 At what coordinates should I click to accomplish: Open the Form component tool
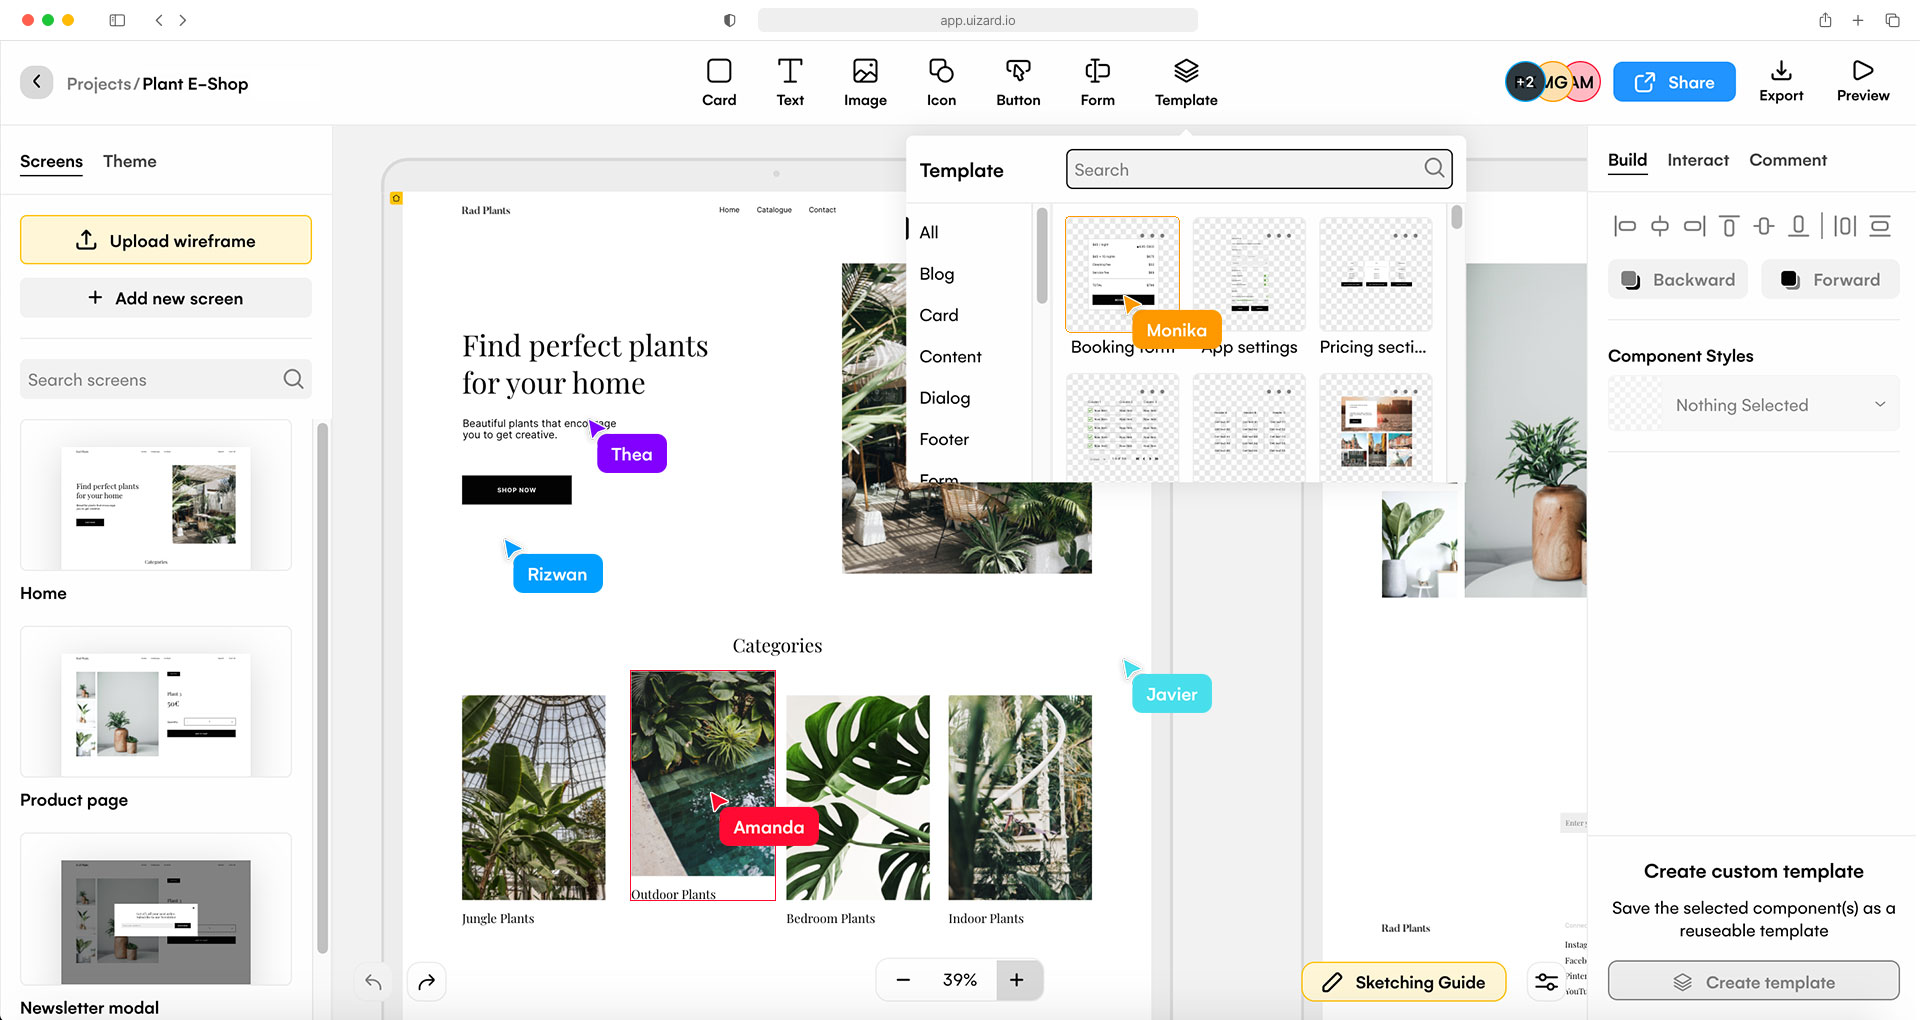tap(1097, 81)
